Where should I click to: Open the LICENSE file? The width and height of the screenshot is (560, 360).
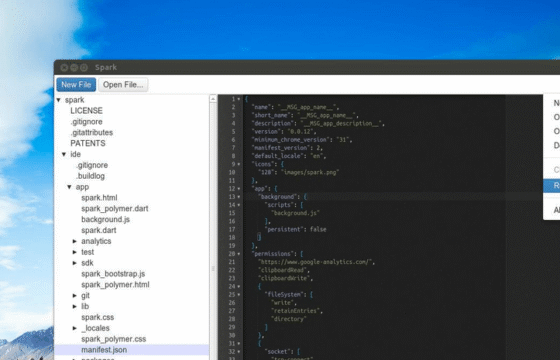[x=86, y=111]
